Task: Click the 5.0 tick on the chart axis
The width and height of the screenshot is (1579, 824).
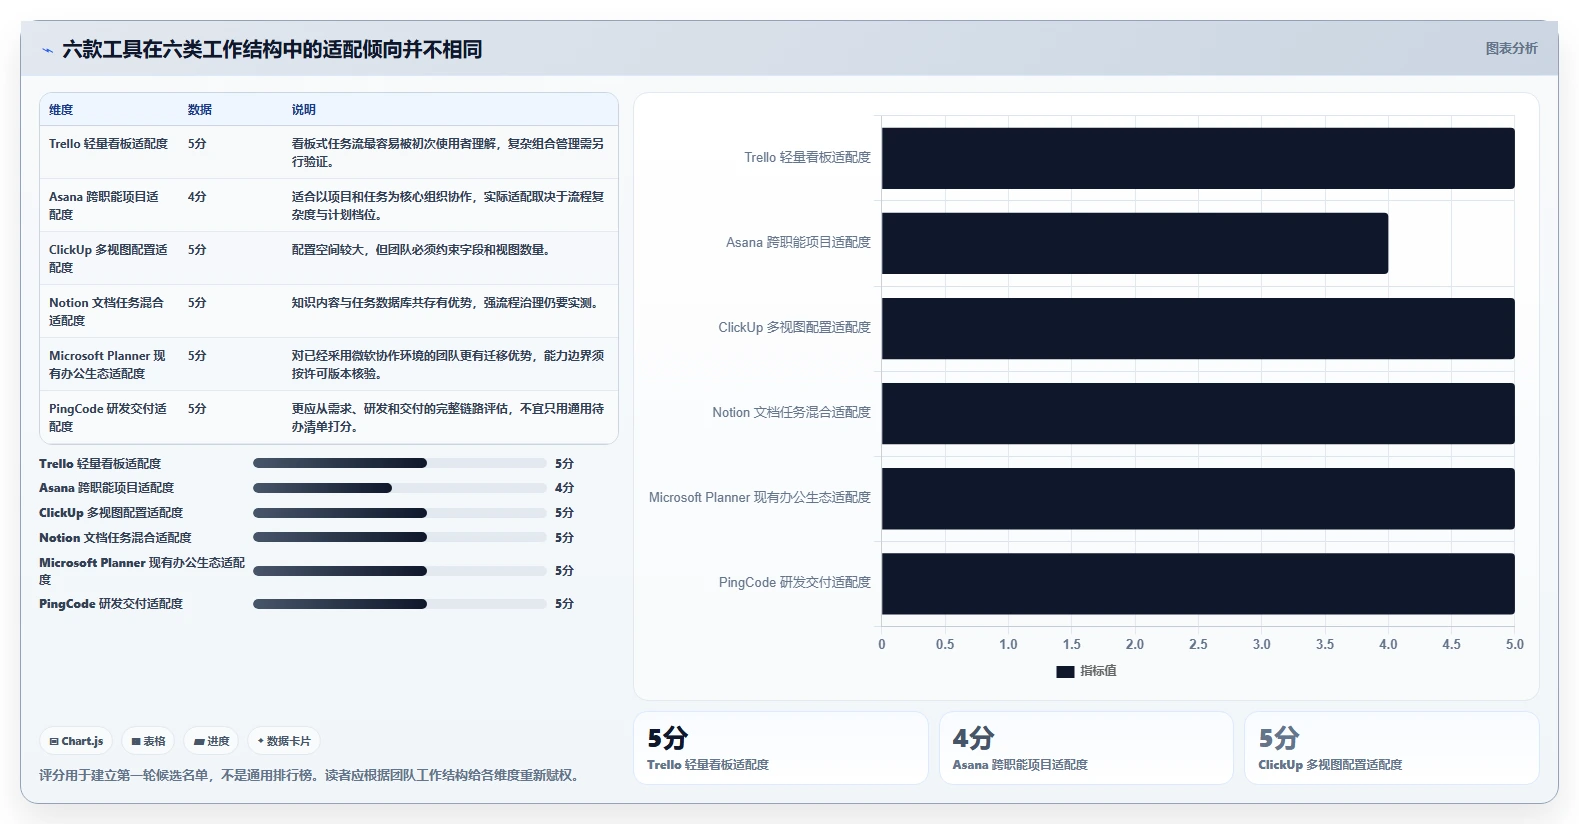Action: pos(1515,645)
